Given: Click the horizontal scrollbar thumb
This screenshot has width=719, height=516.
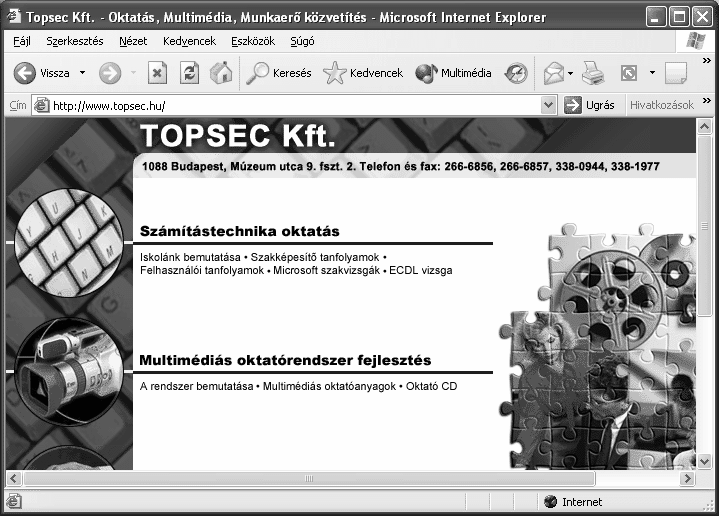Looking at the screenshot, I should click(309, 478).
